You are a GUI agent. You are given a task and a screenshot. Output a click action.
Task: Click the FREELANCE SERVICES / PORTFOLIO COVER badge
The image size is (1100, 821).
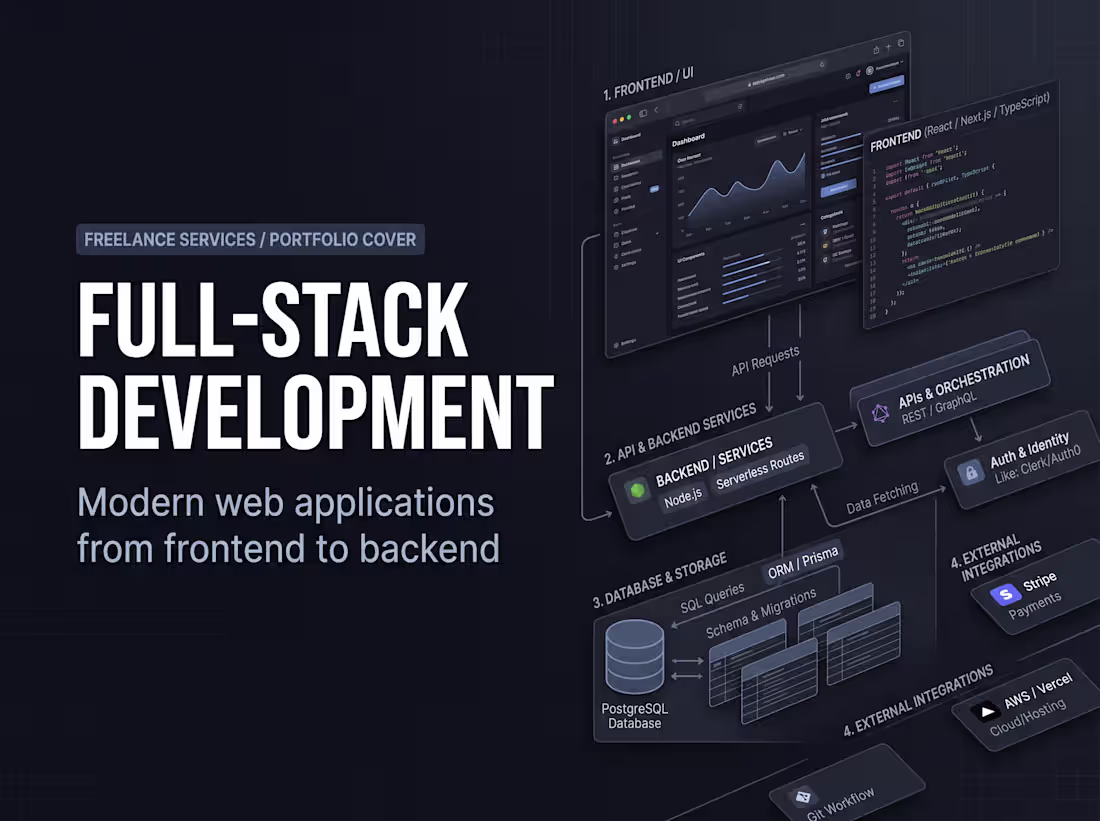250,239
